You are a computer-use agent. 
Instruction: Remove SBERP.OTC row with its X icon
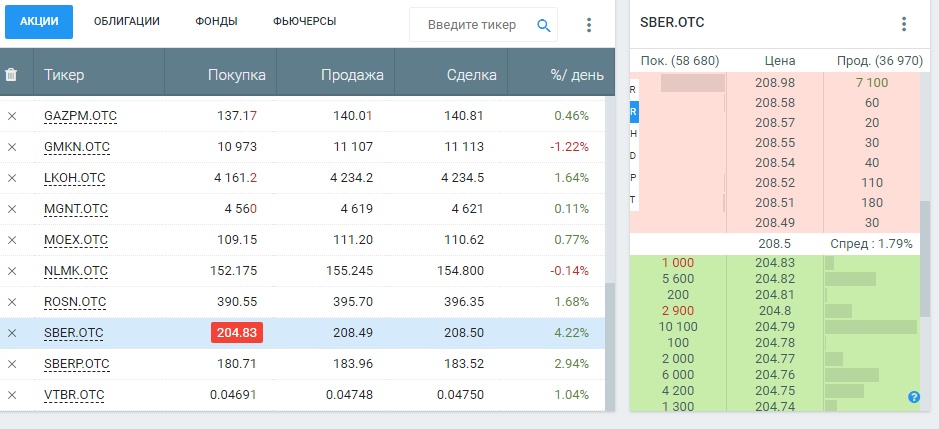[x=12, y=364]
